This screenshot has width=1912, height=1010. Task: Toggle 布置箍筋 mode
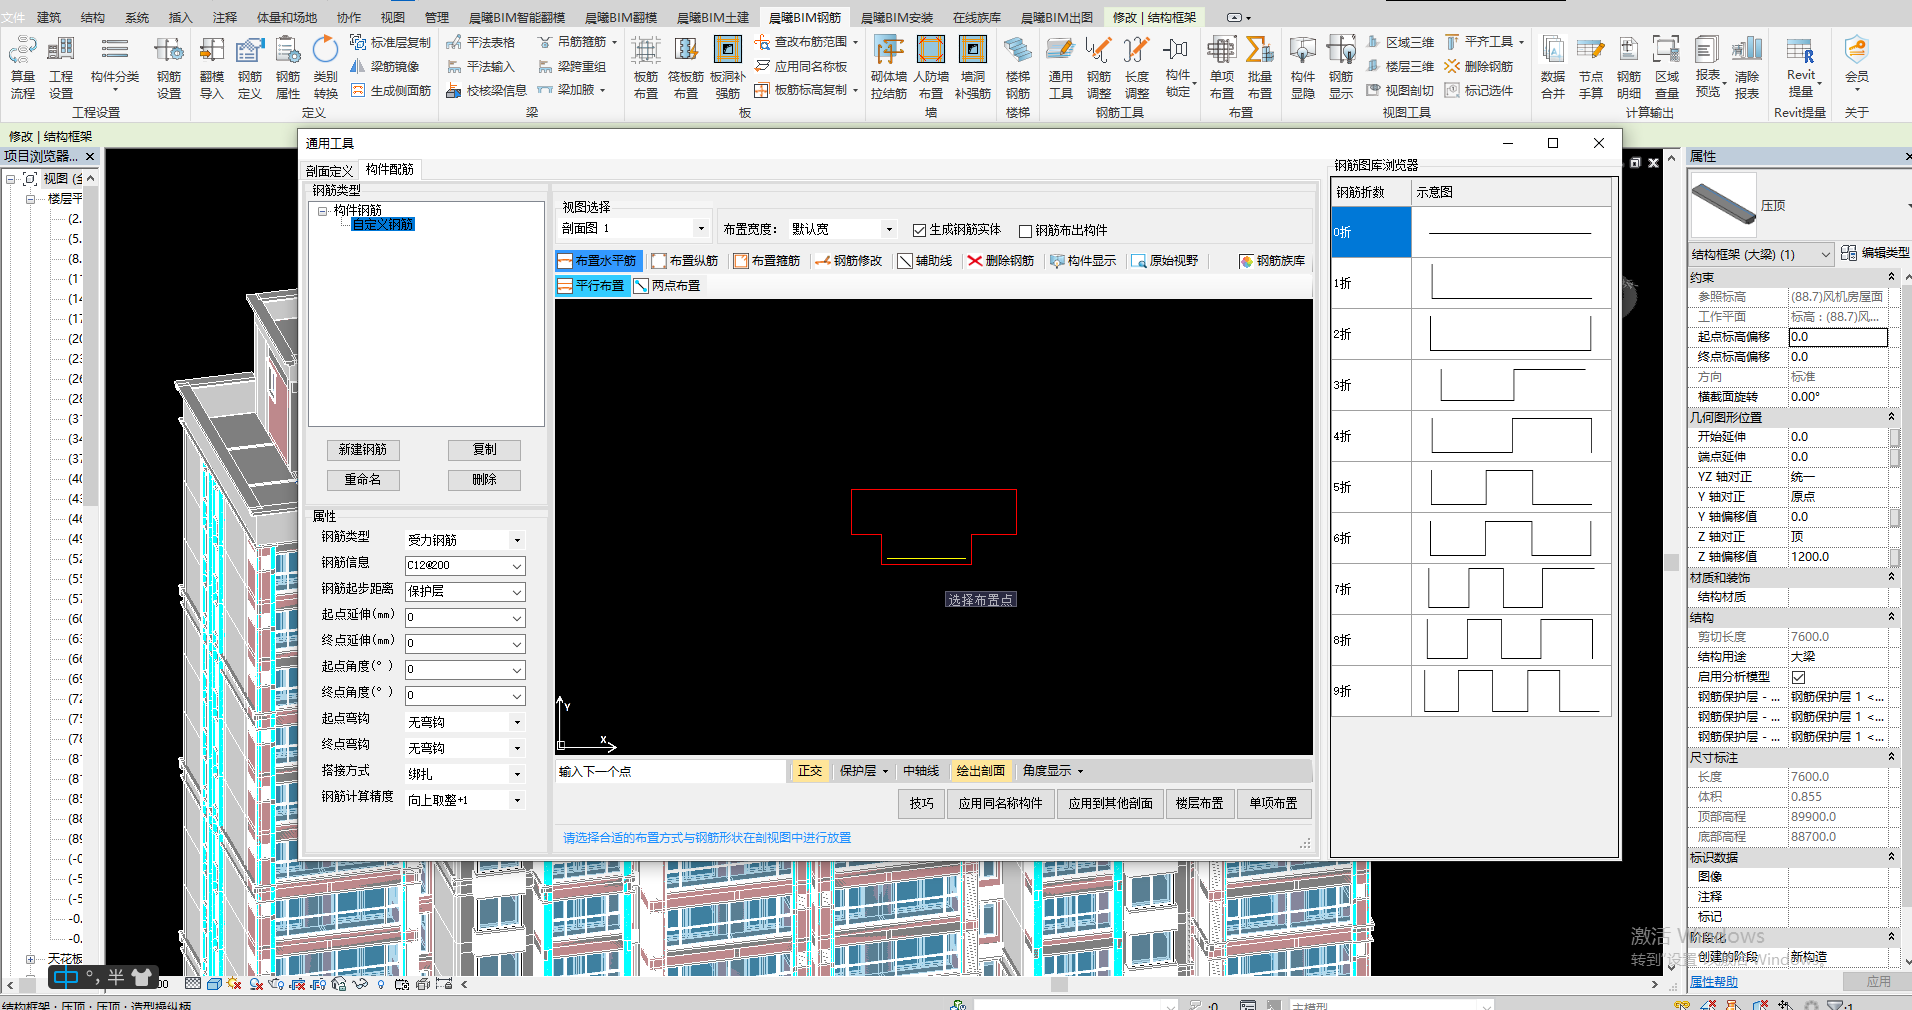[767, 261]
